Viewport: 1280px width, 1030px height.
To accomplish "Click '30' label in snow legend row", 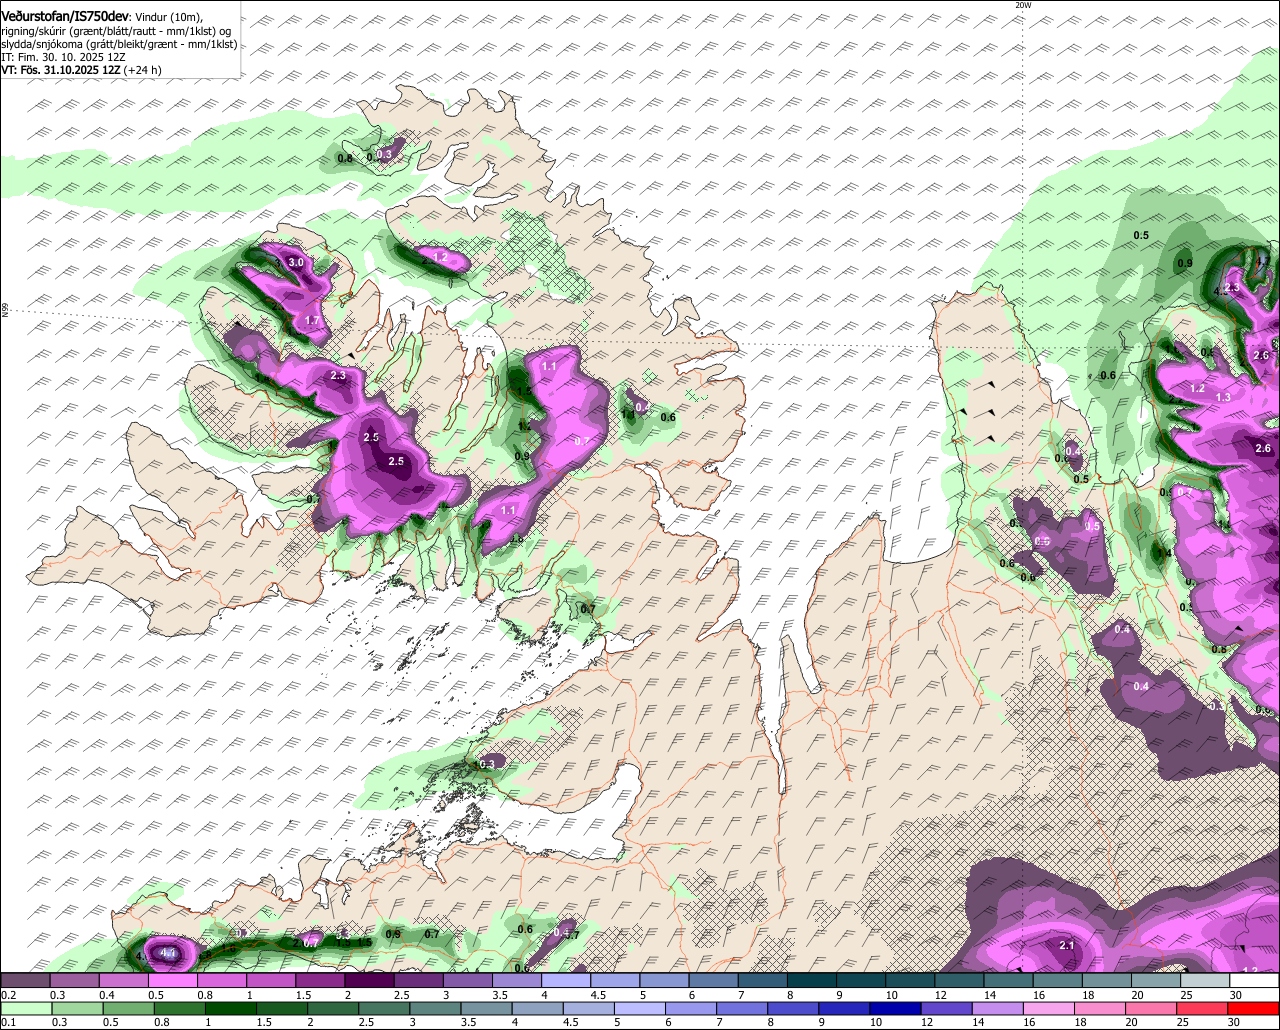I will pyautogui.click(x=1236, y=995).
